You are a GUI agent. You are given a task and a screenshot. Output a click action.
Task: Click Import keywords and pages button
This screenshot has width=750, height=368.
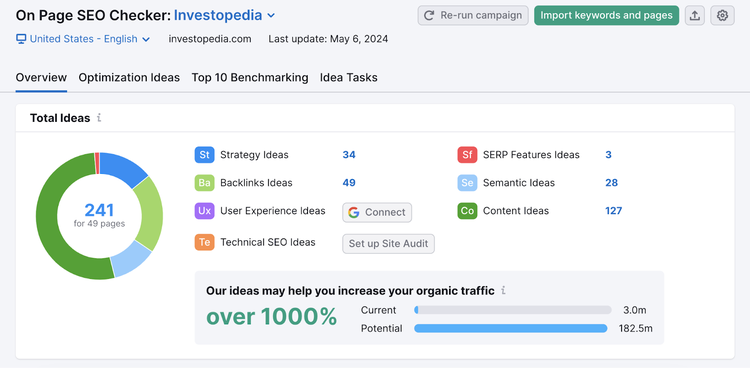[x=607, y=15]
